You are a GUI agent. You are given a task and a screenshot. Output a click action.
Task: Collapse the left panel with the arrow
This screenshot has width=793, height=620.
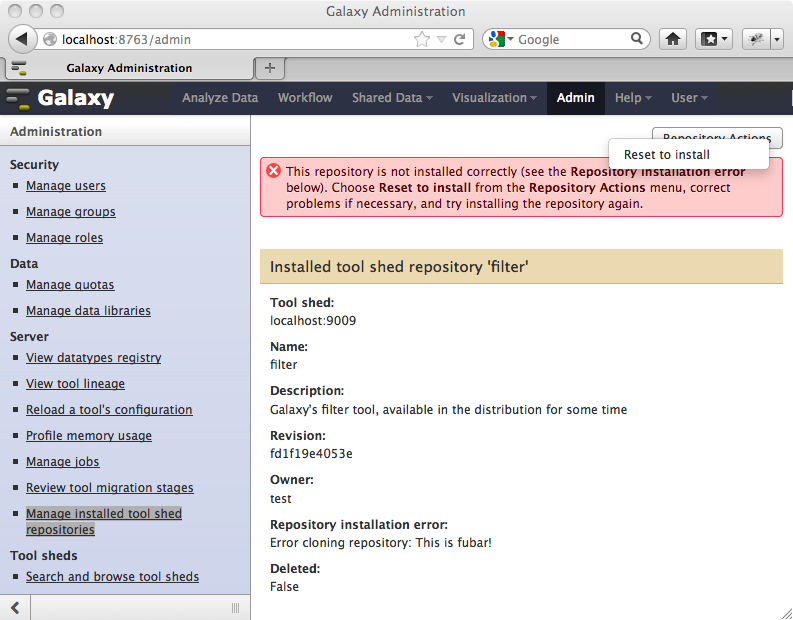pyautogui.click(x=15, y=607)
